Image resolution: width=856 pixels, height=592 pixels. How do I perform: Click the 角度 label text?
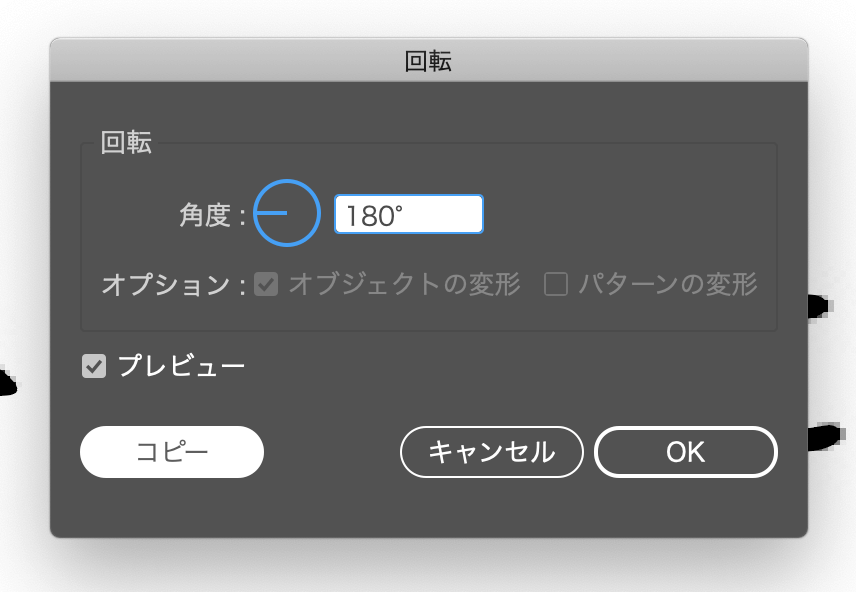tap(205, 215)
